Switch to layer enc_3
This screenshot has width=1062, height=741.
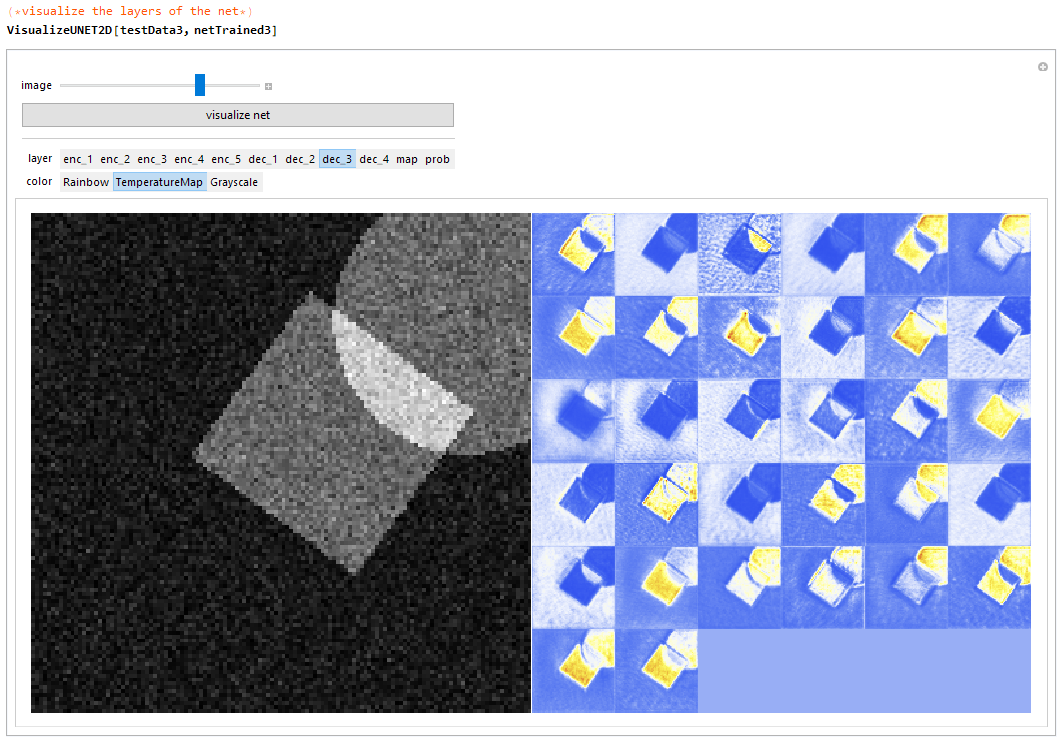click(152, 159)
